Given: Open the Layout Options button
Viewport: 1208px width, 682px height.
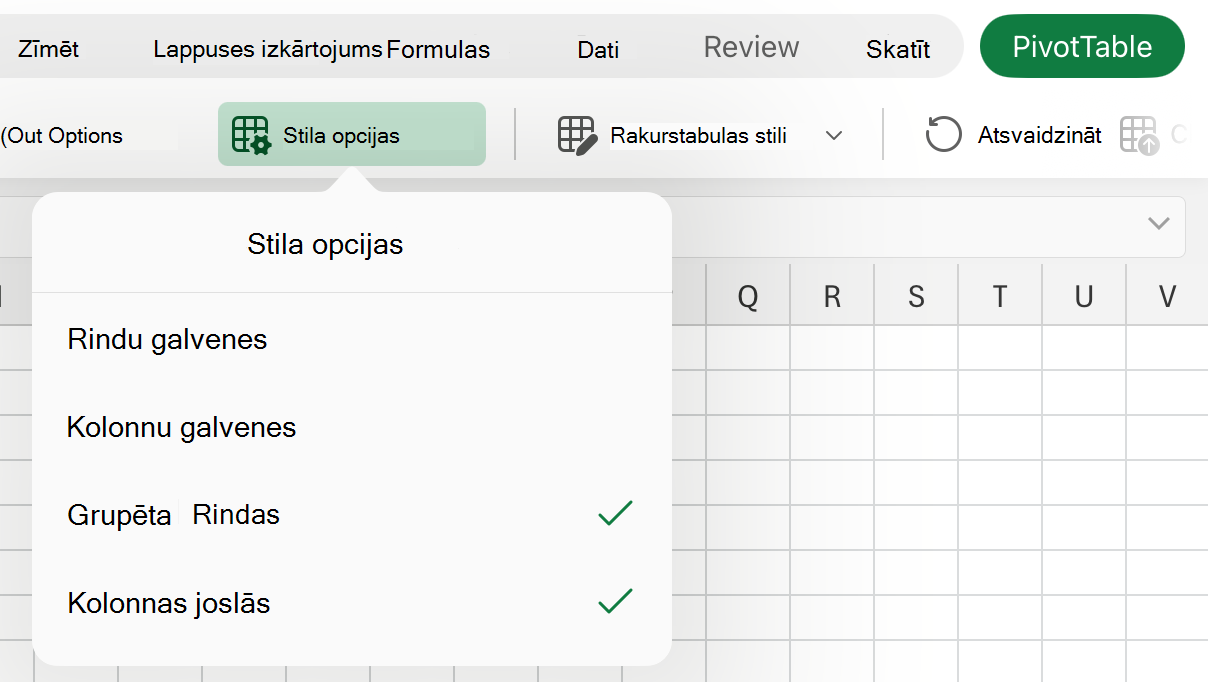Looking at the screenshot, I should pos(62,135).
